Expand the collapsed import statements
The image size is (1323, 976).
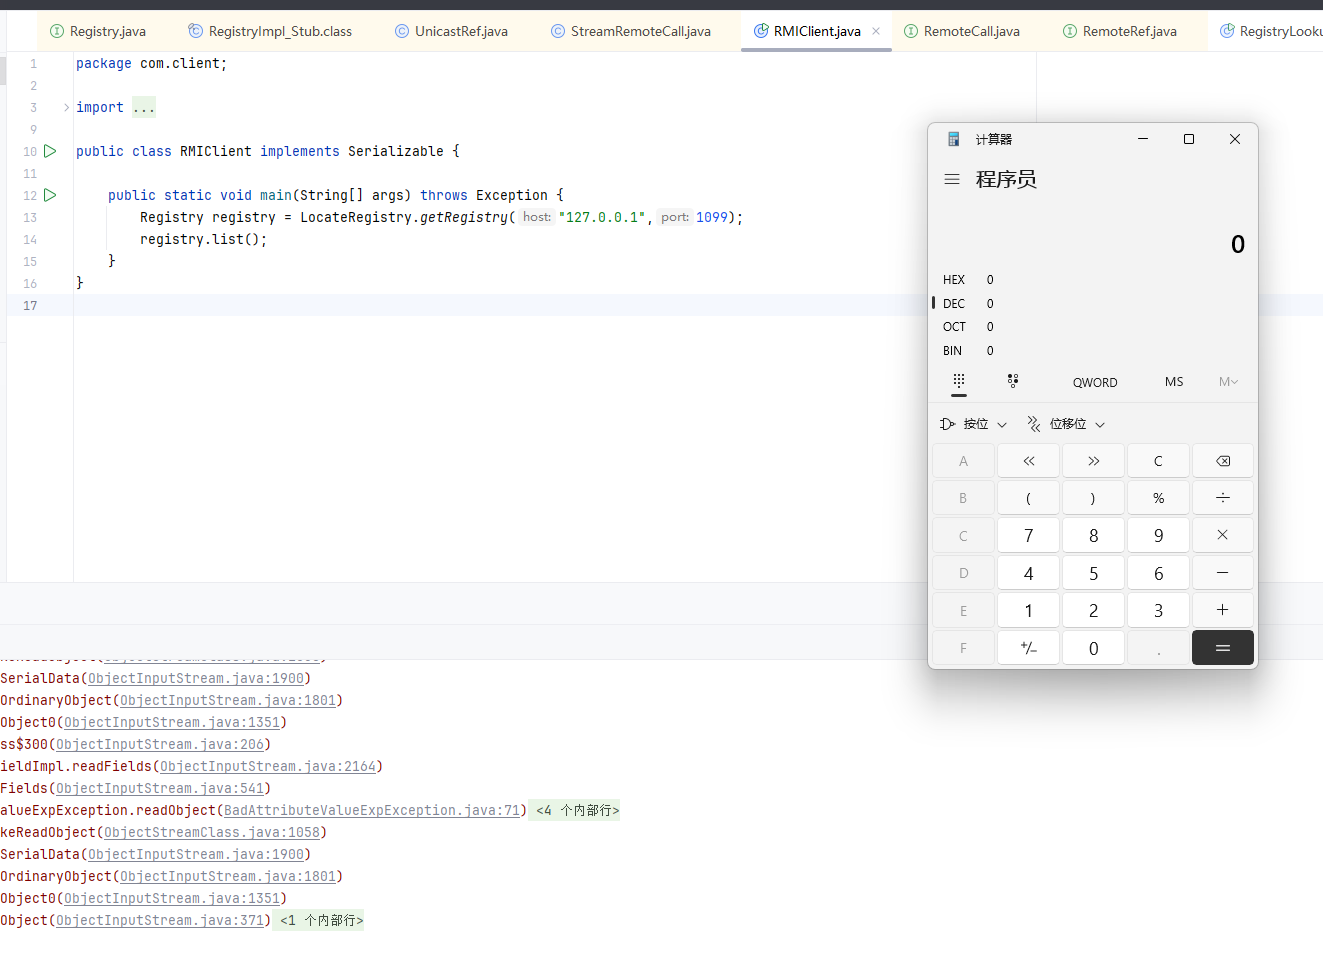66,107
